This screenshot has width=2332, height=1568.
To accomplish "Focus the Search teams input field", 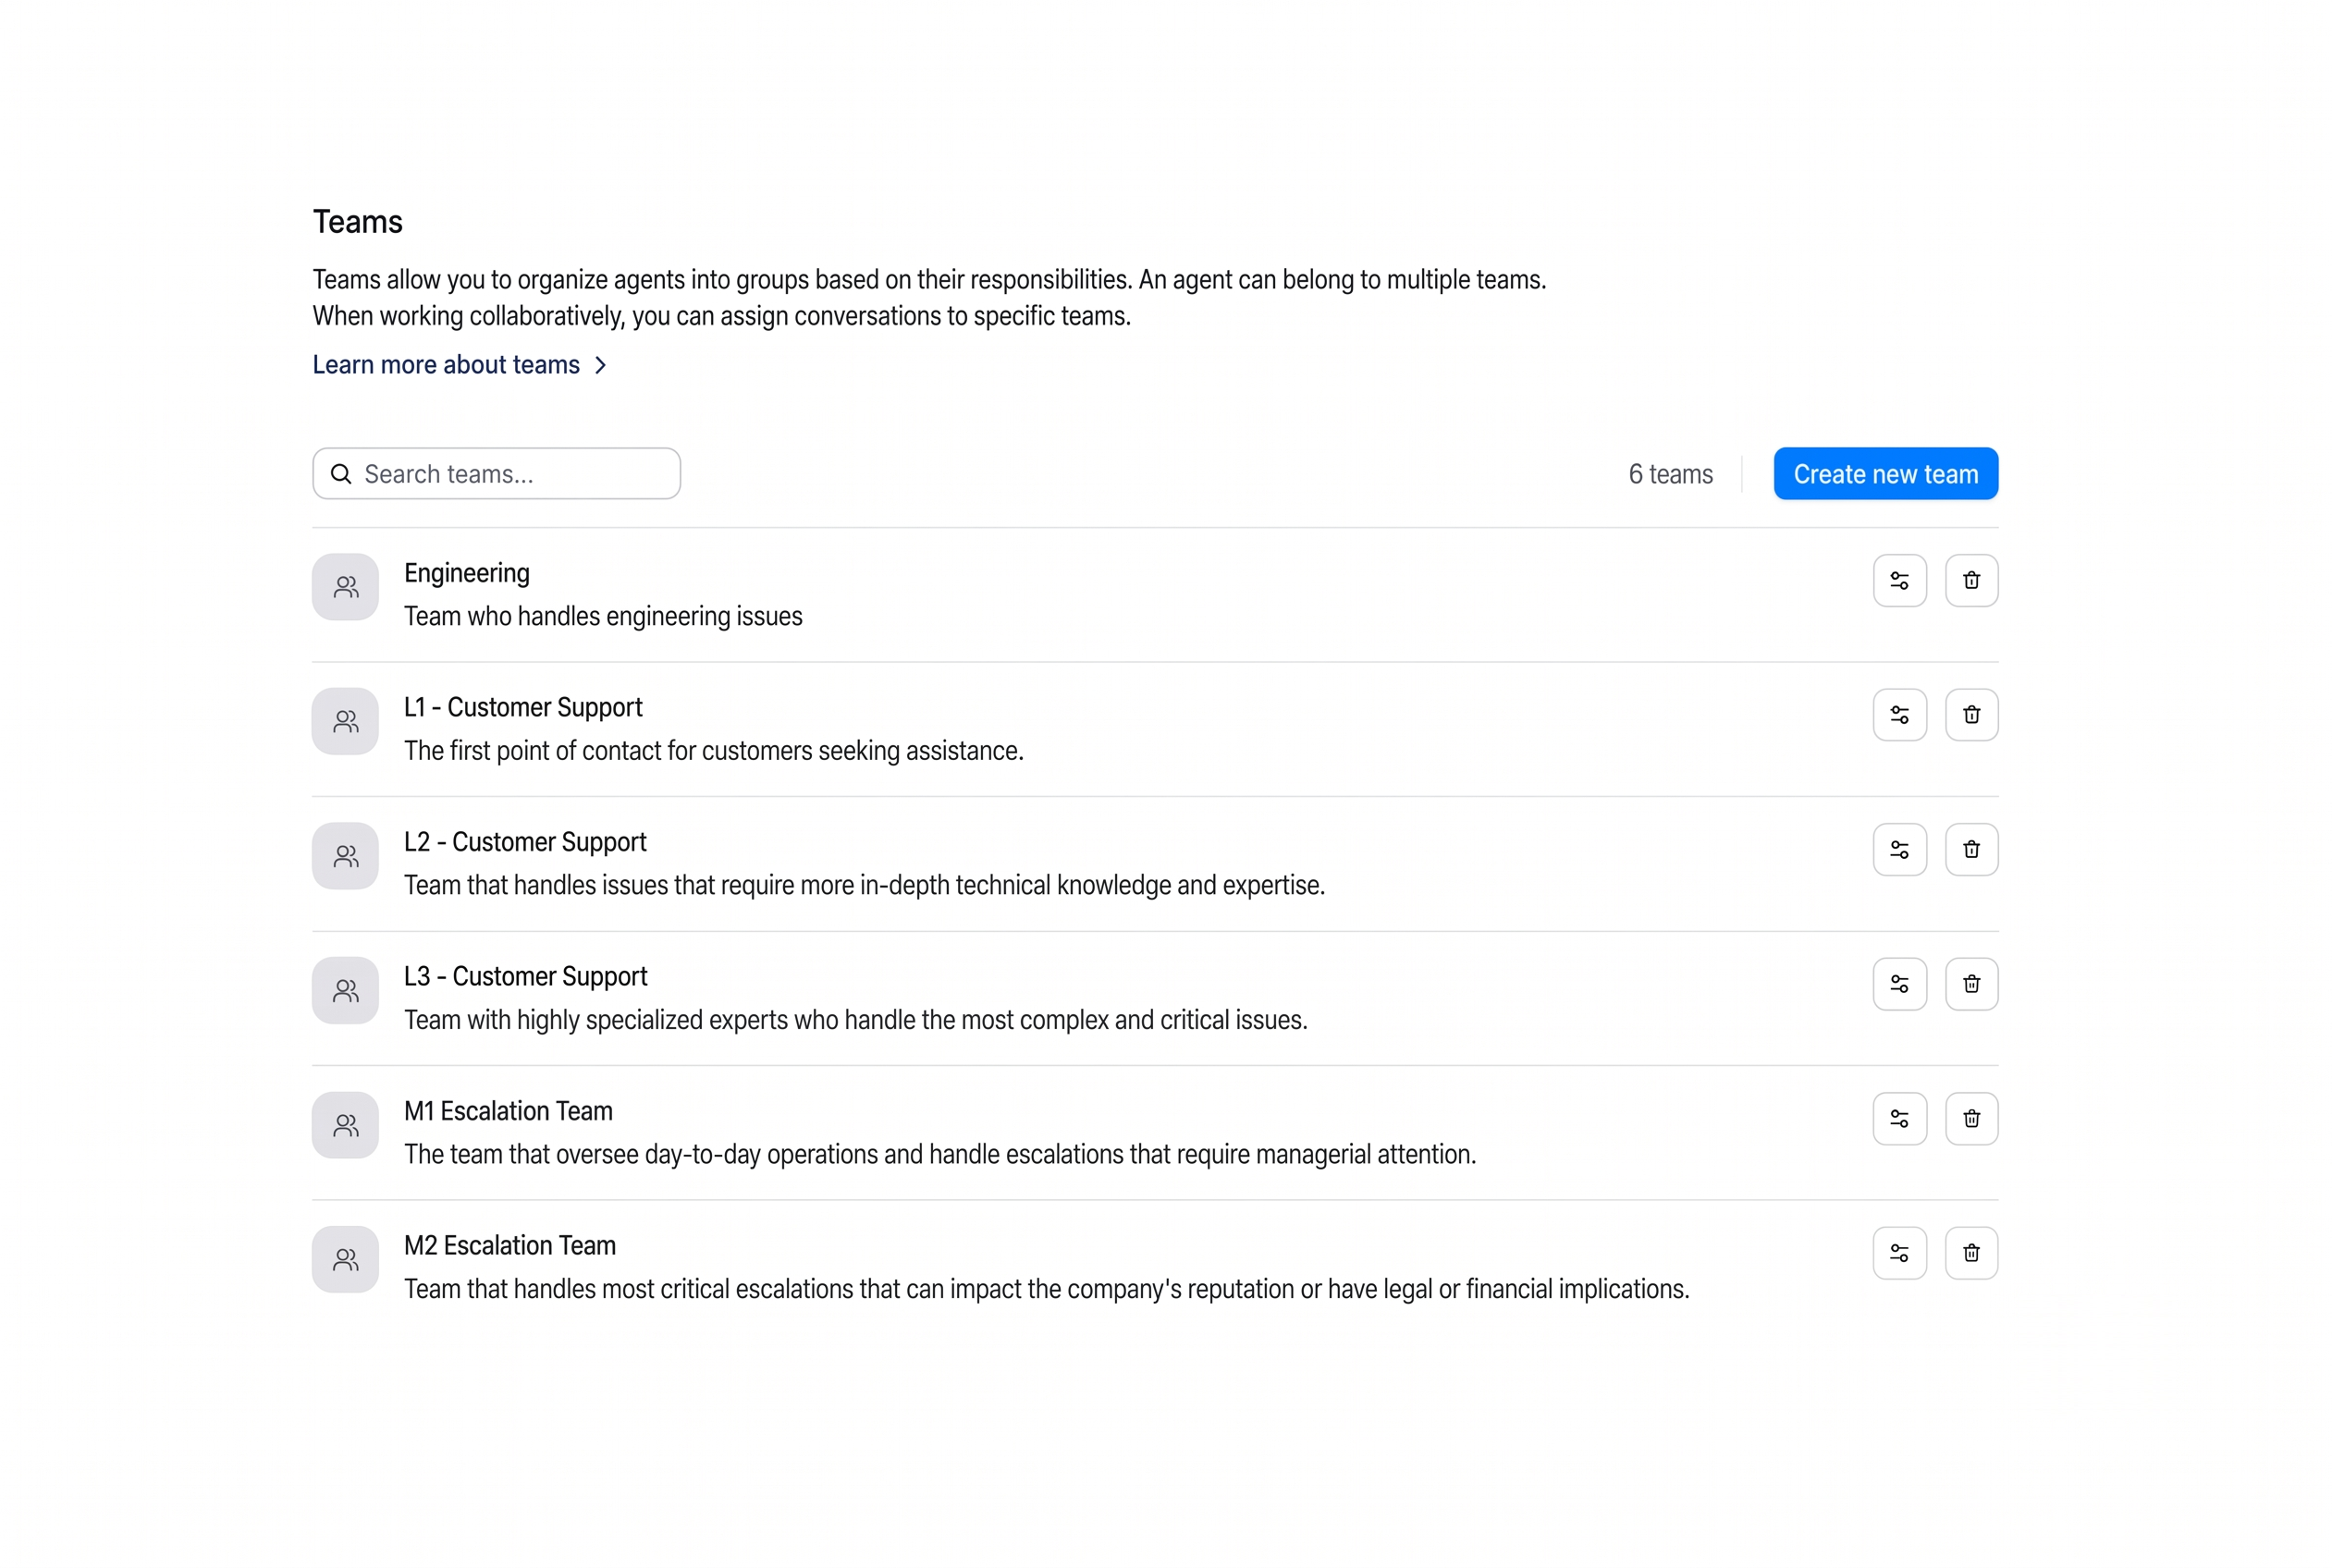I will click(x=496, y=473).
